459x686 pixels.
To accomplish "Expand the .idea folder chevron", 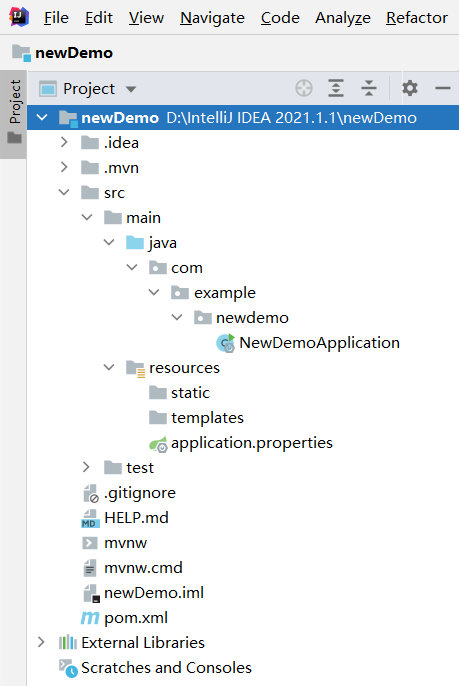I will pyautogui.click(x=64, y=142).
